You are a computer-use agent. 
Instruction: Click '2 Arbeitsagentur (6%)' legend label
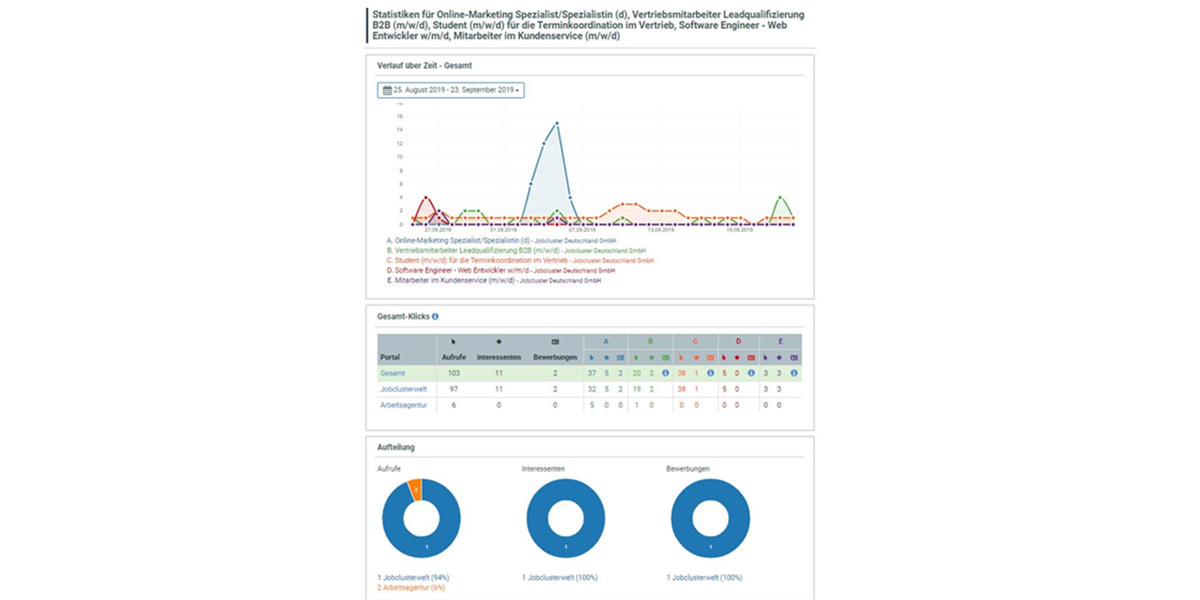coord(410,587)
